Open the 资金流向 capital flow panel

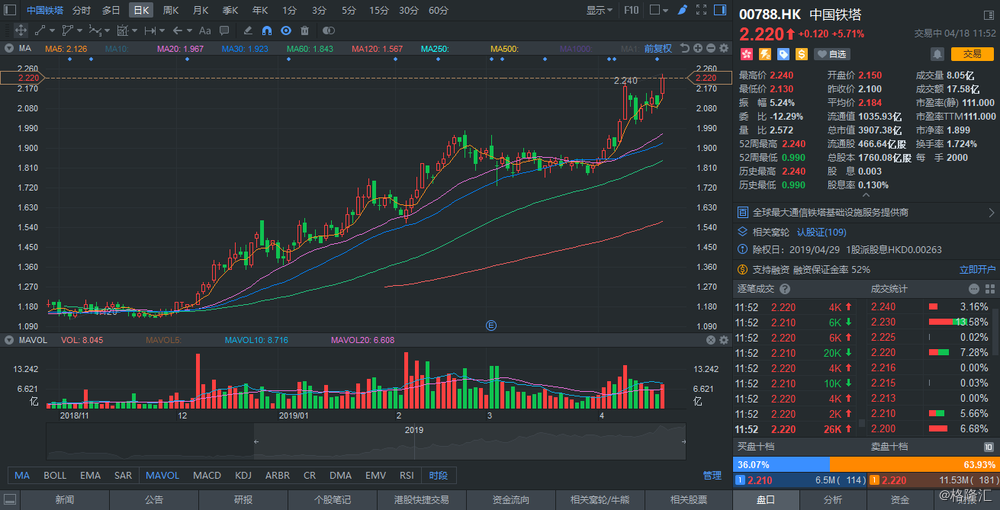tap(510, 499)
